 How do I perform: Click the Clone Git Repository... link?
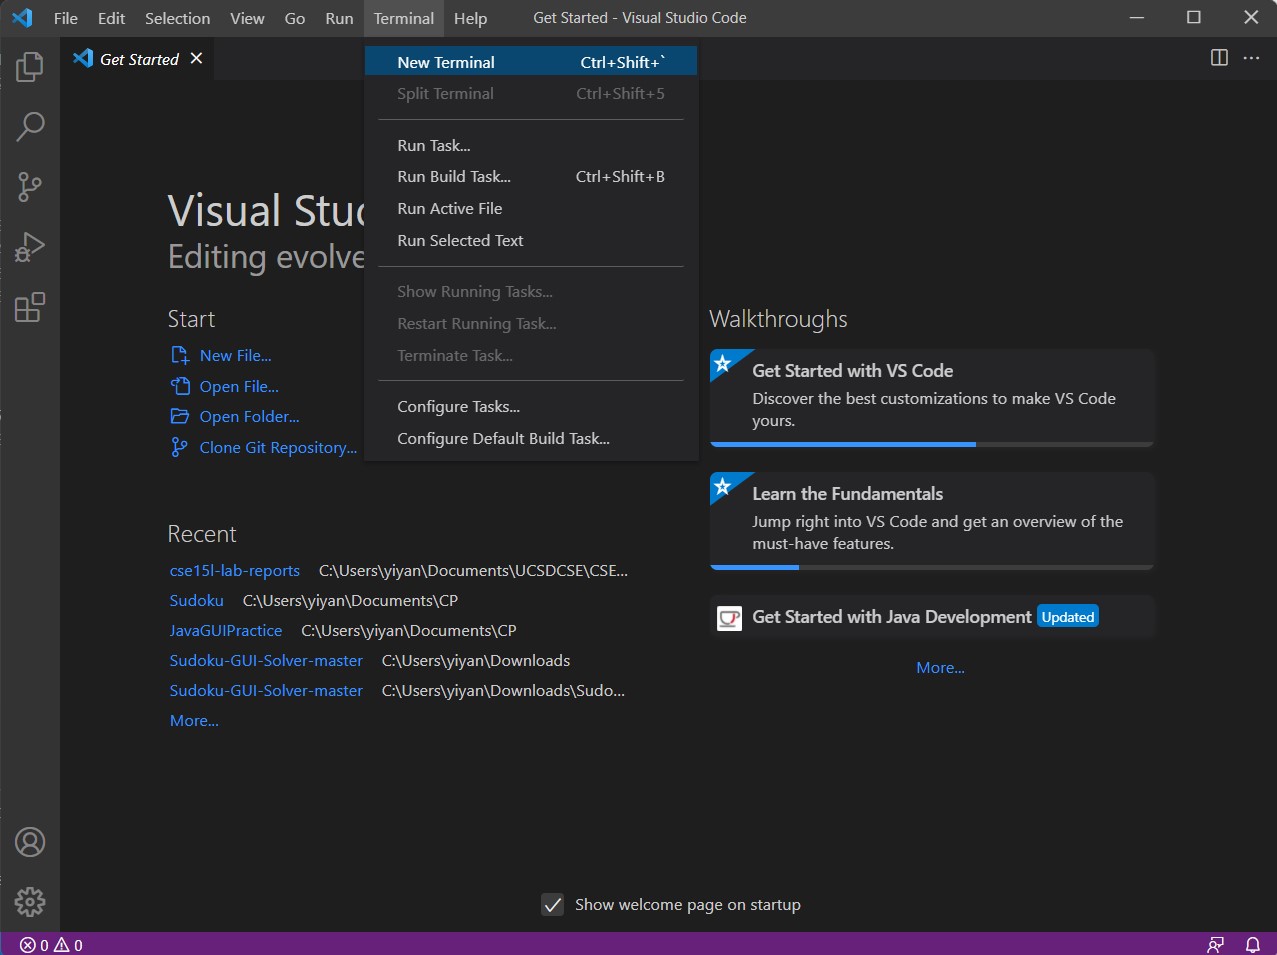coord(277,448)
